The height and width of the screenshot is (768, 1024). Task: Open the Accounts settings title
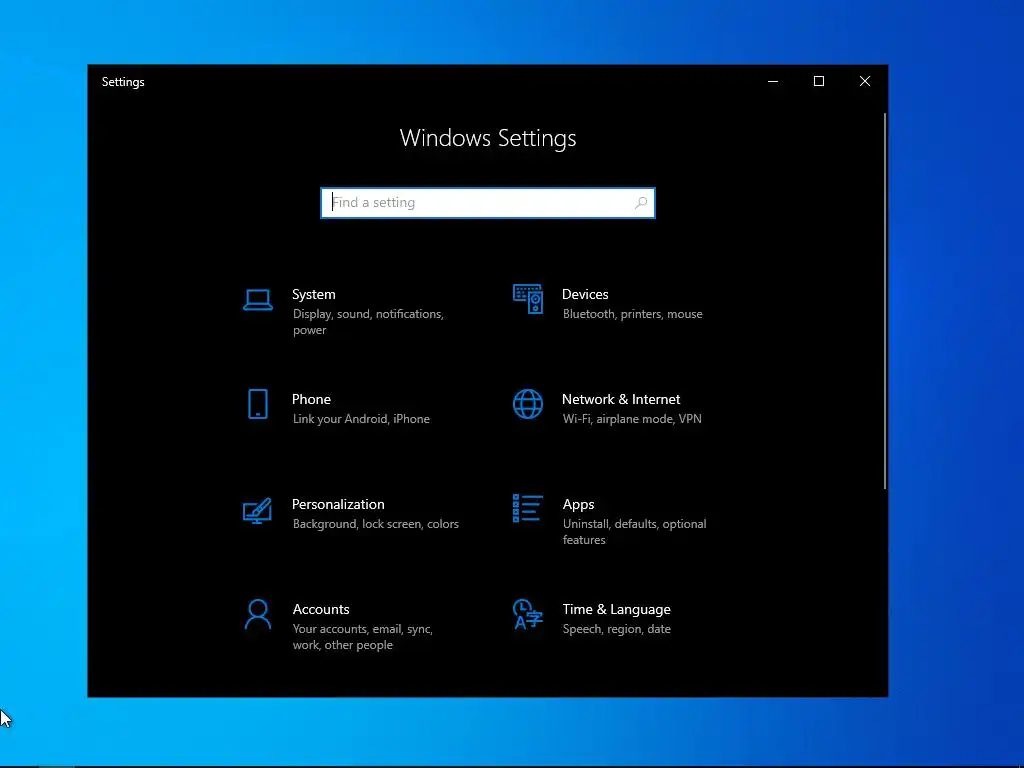click(321, 609)
